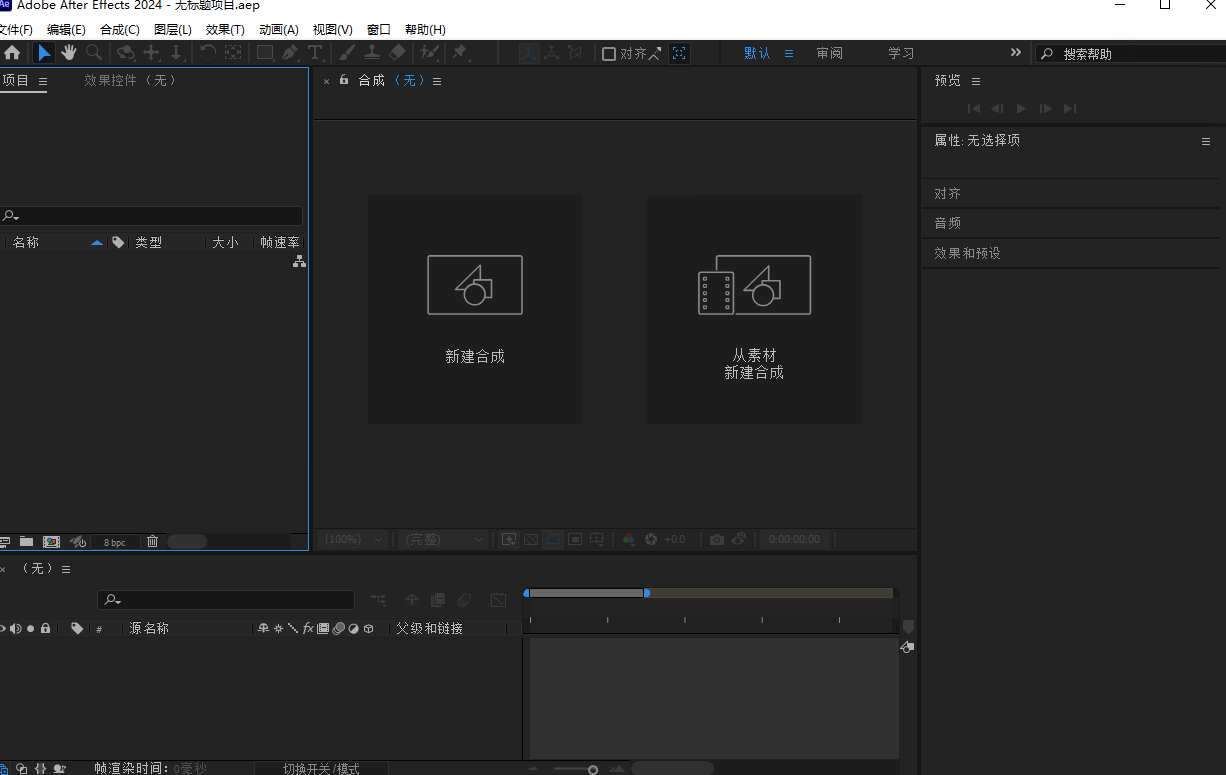Open the 动画(A) menu
1226x775 pixels.
pyautogui.click(x=279, y=30)
